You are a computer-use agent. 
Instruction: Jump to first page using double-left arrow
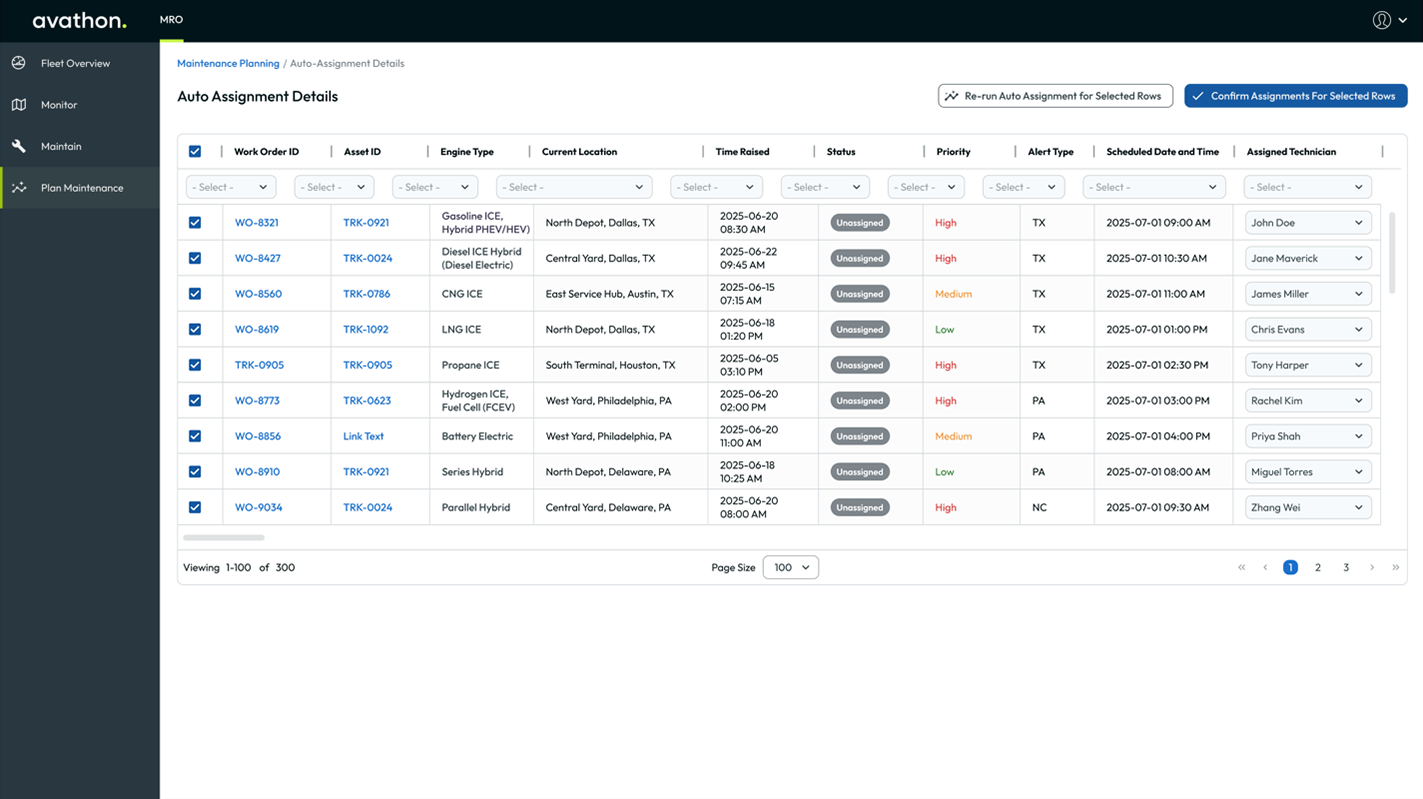[x=1242, y=568]
